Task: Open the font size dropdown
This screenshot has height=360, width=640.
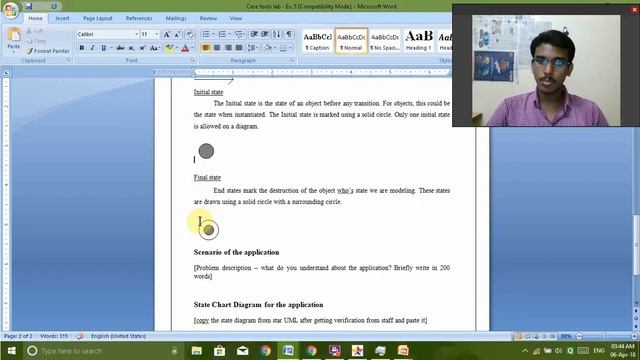Action: 157,34
